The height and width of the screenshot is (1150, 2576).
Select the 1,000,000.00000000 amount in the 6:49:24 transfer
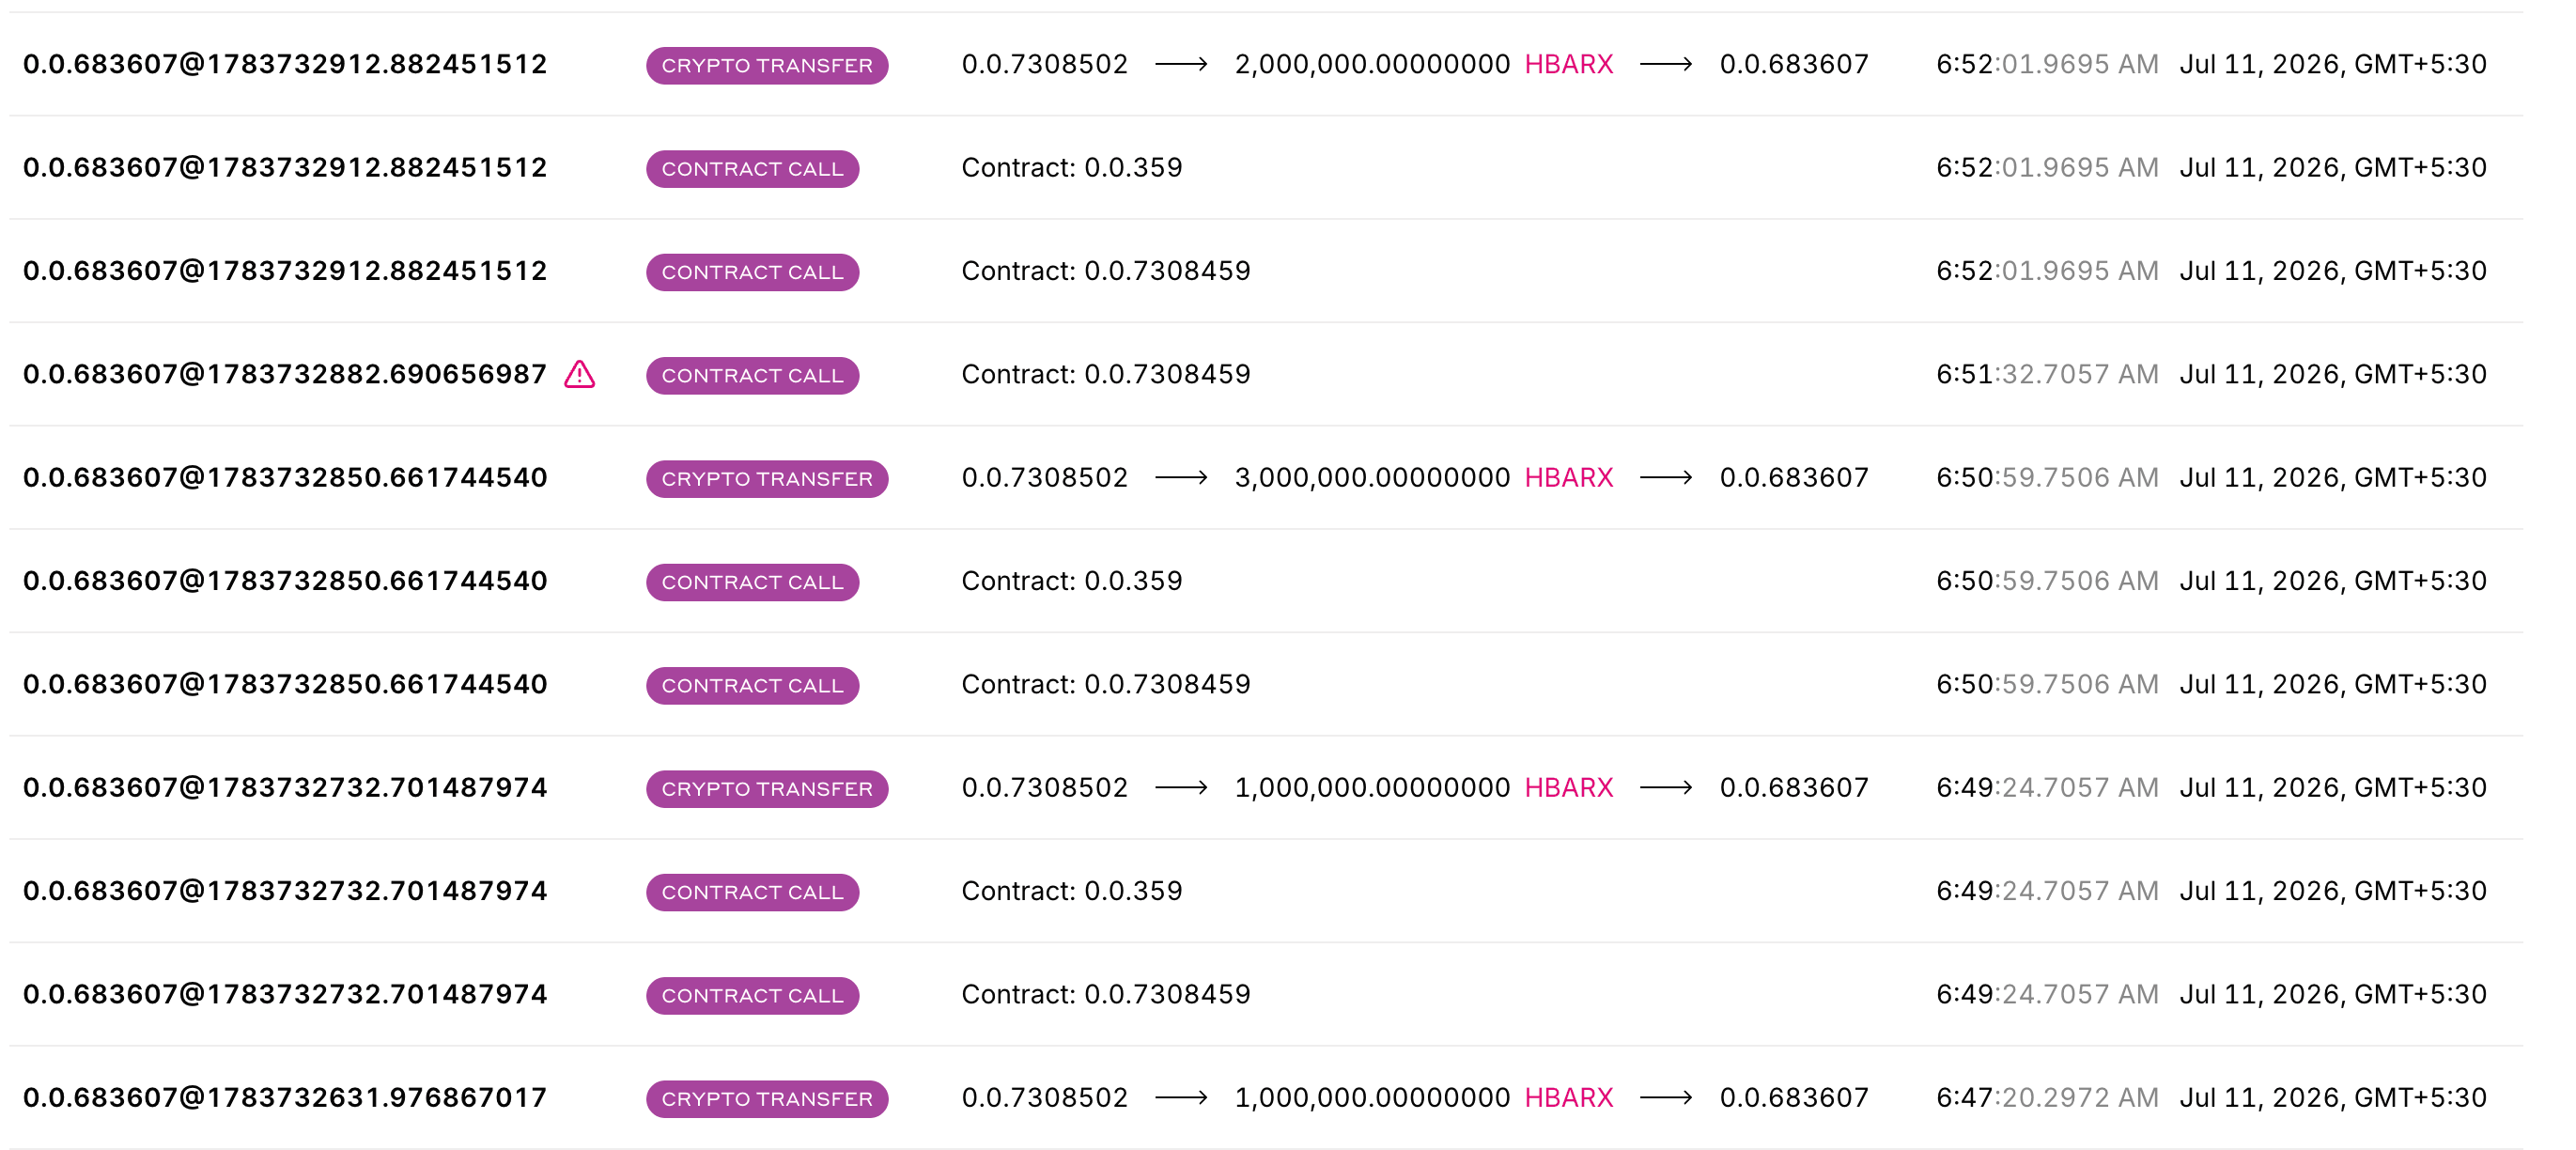[x=1372, y=787]
